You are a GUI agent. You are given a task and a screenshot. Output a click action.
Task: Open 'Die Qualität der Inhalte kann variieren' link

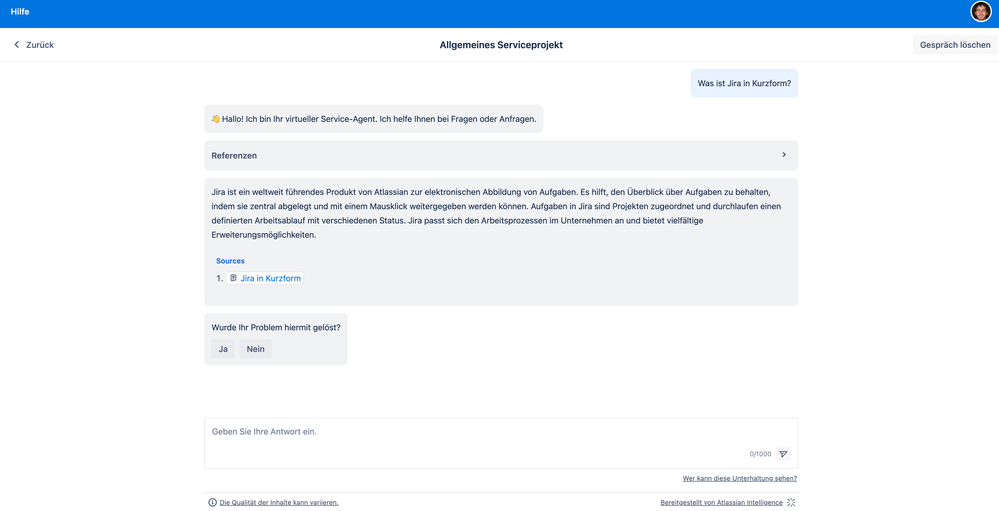[x=279, y=502]
